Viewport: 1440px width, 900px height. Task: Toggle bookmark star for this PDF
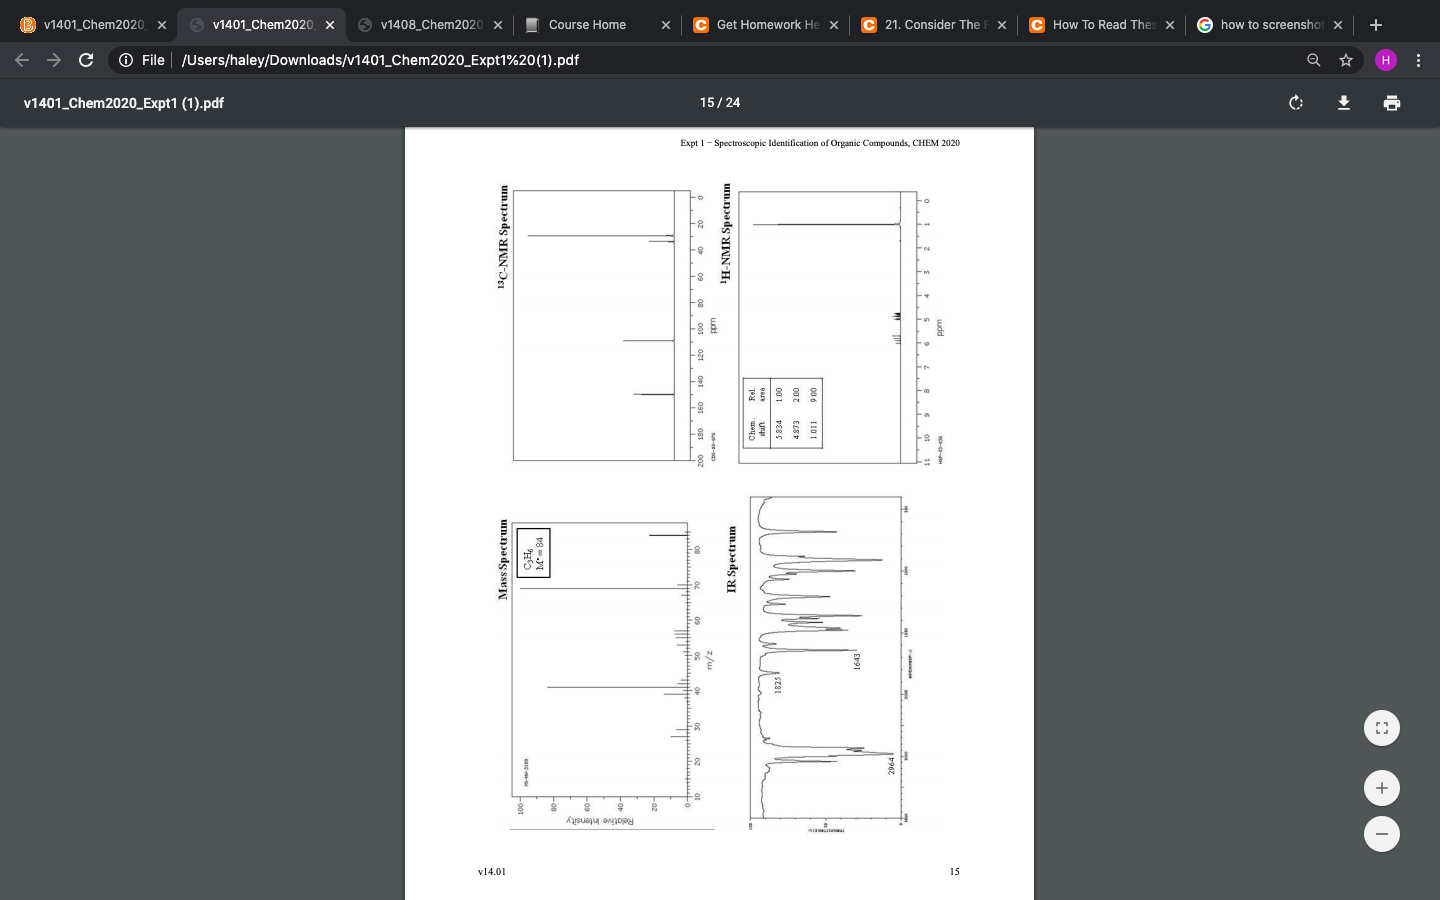click(x=1346, y=60)
